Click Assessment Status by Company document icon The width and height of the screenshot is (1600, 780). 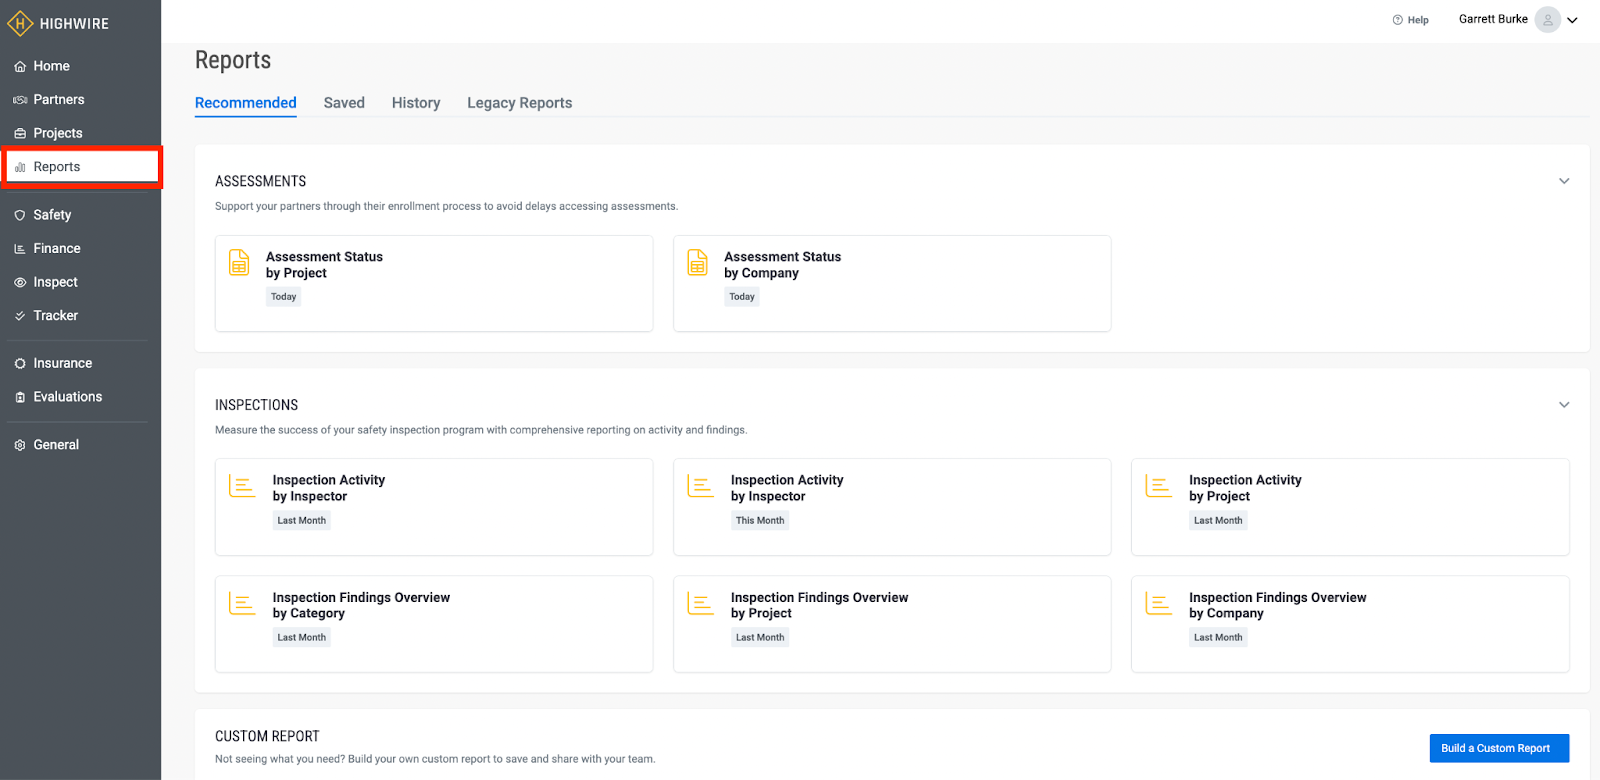[x=698, y=262]
